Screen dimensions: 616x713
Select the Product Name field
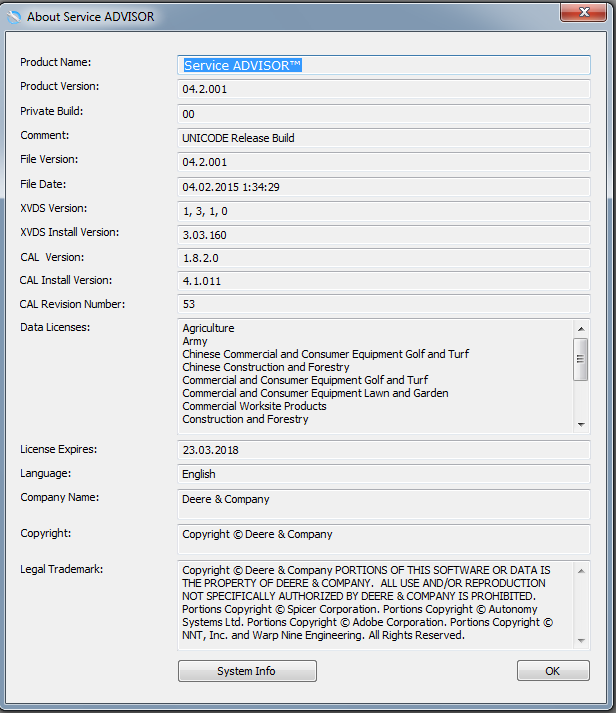point(384,65)
